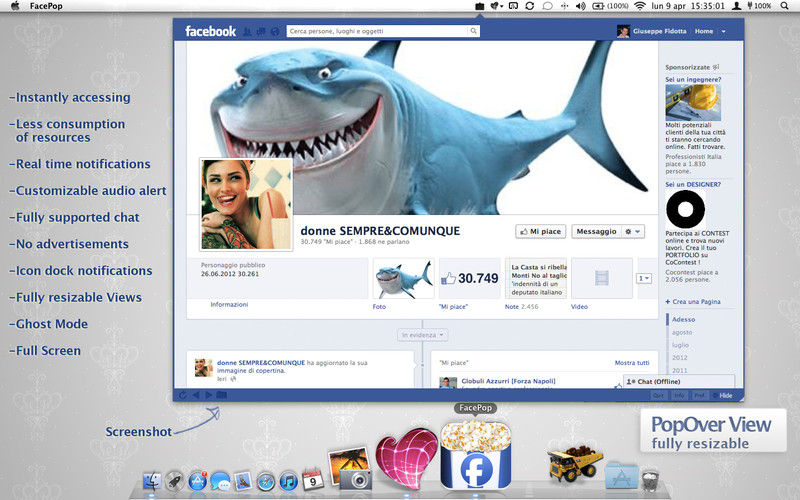This screenshot has height=500, width=800.
Task: Open the Chat (Offline) bar
Action: pos(679,382)
